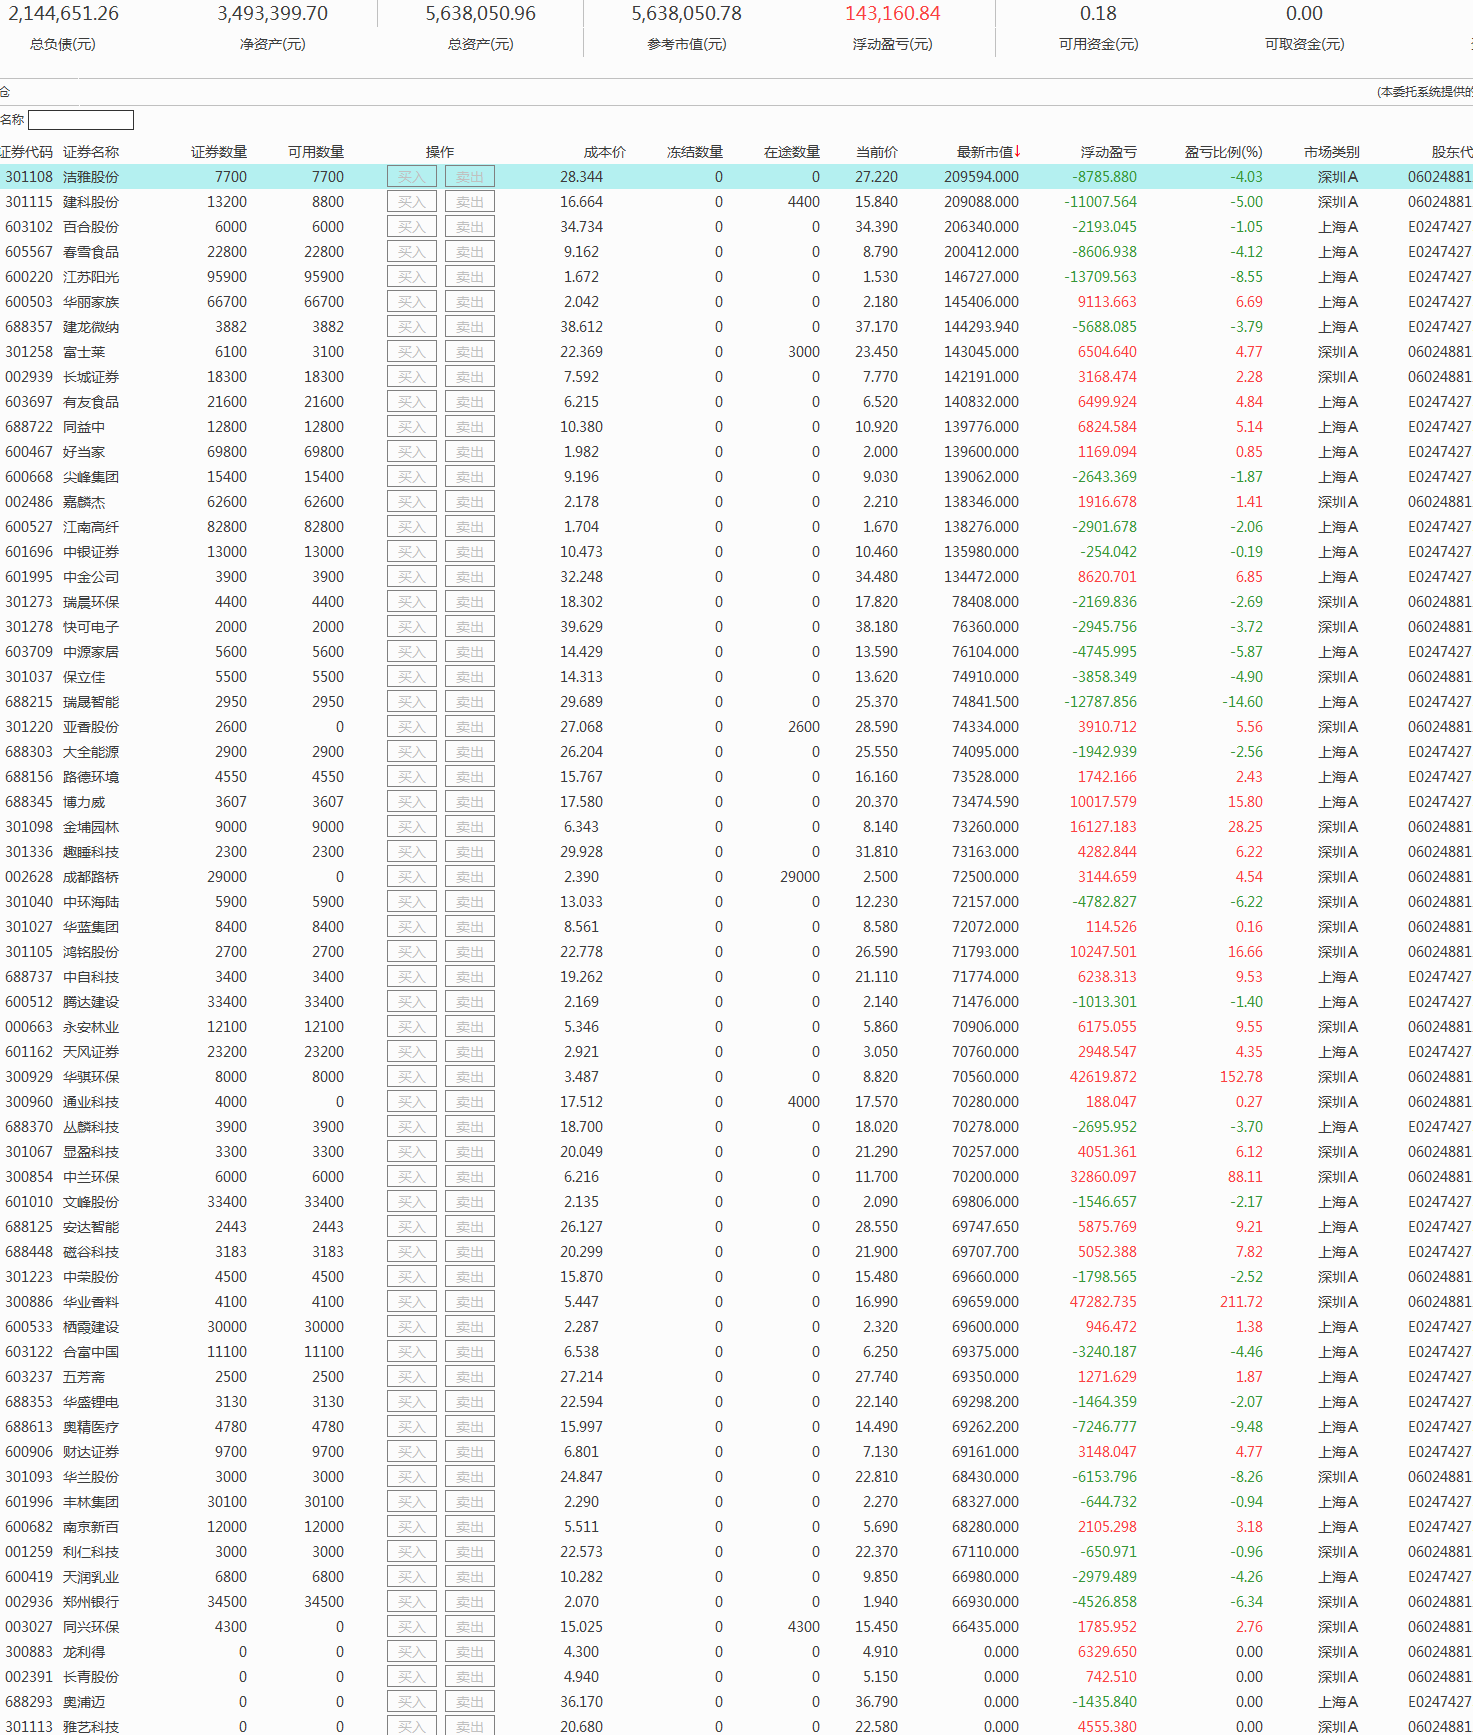Select the 301115 建科股份 stock code
This screenshot has height=1735, width=1473.
[29, 202]
